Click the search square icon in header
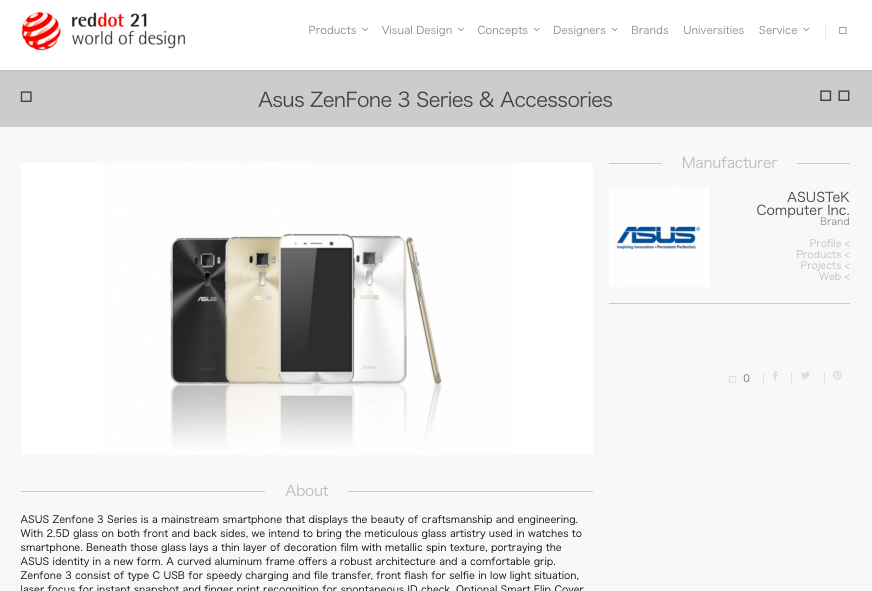 tap(843, 31)
